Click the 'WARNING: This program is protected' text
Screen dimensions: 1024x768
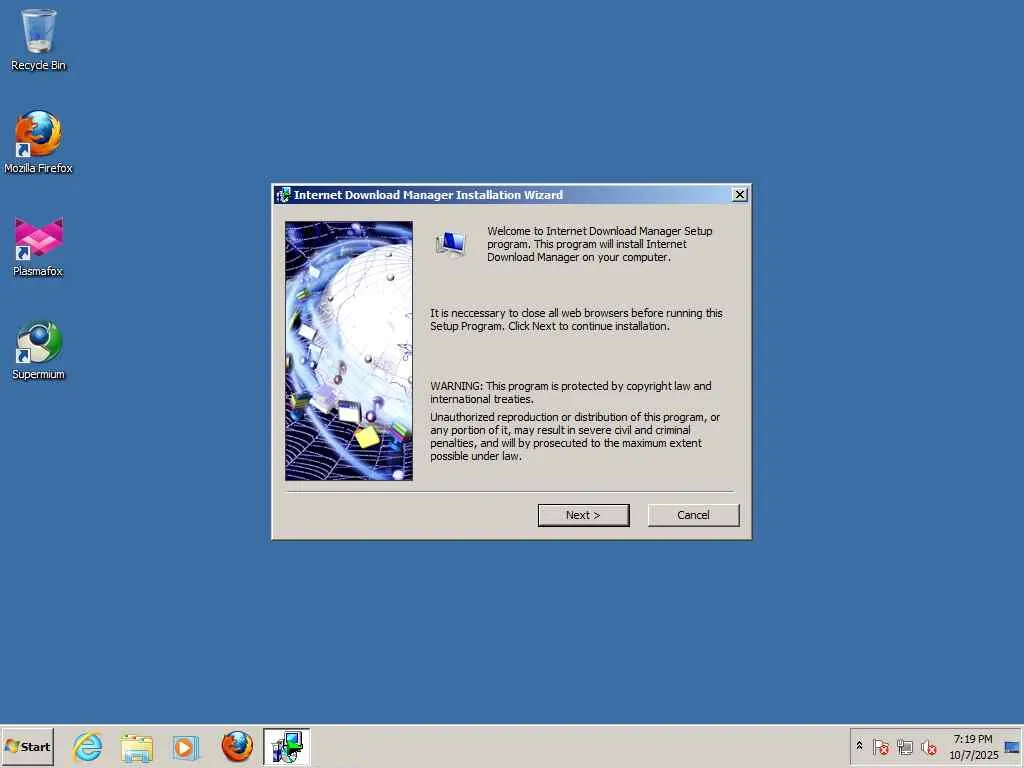(x=571, y=392)
